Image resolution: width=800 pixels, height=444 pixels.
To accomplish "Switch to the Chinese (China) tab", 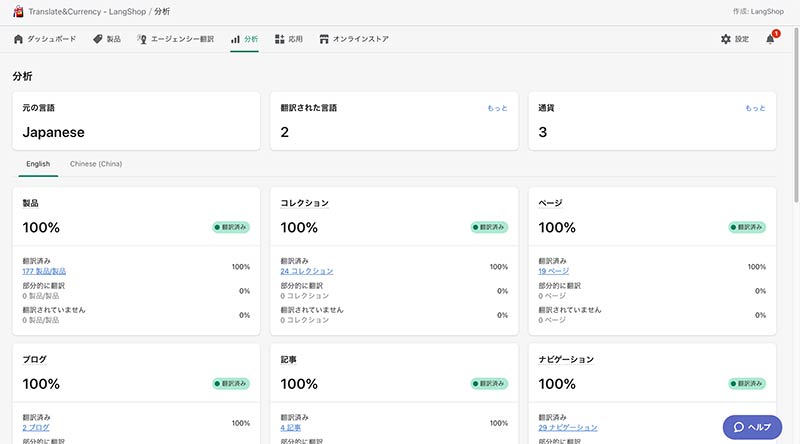I will (x=96, y=163).
